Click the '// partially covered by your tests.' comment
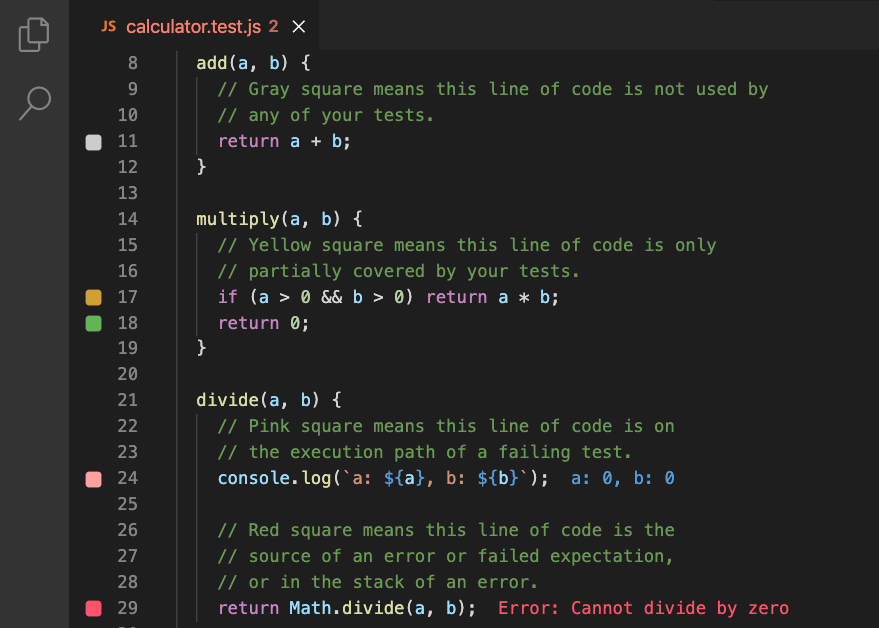The width and height of the screenshot is (879, 628). 399,271
